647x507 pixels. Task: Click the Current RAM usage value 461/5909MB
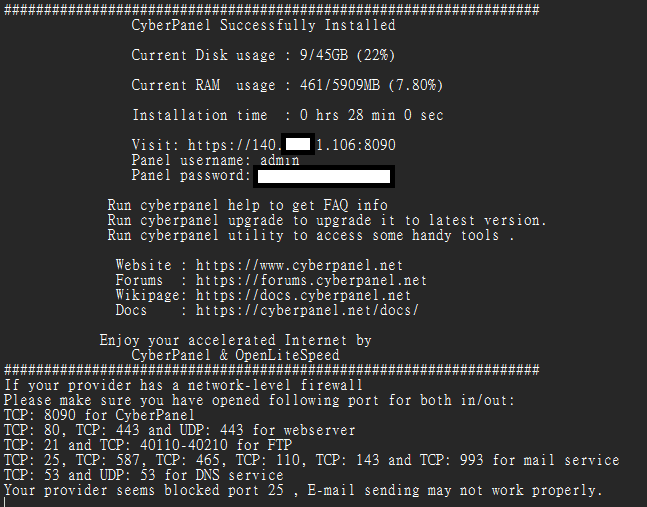[345, 85]
